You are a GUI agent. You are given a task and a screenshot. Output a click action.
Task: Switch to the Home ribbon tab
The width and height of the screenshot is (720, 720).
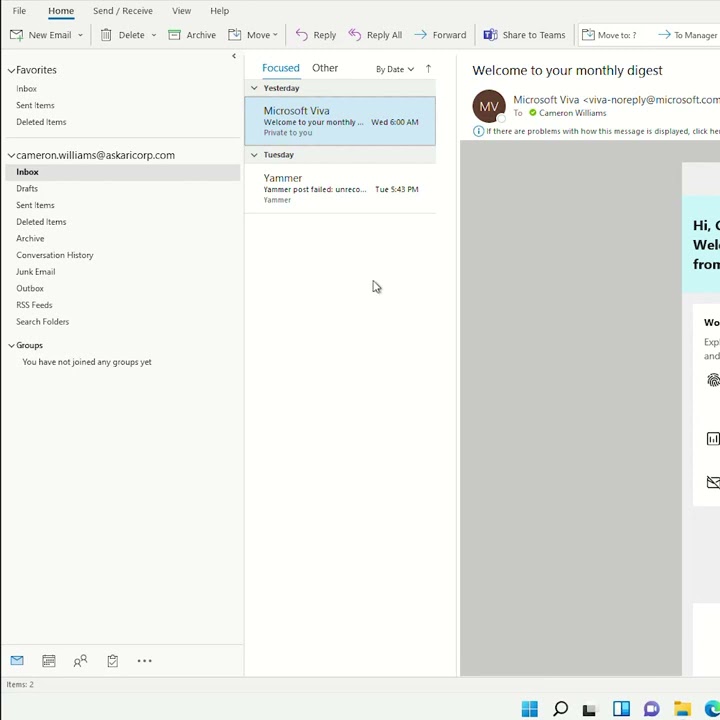coord(61,11)
